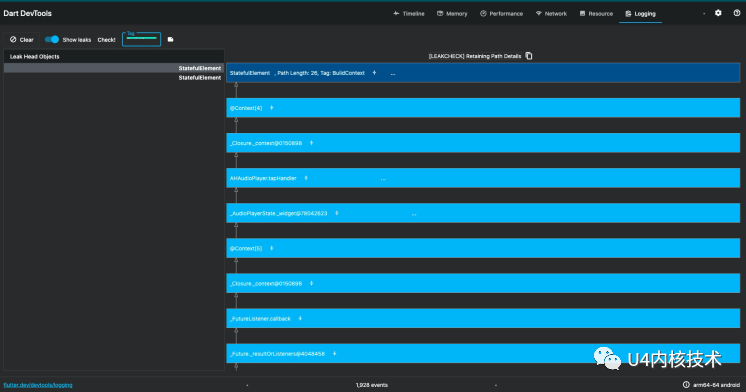Open the Network tab
The width and height of the screenshot is (746, 392).
click(551, 14)
